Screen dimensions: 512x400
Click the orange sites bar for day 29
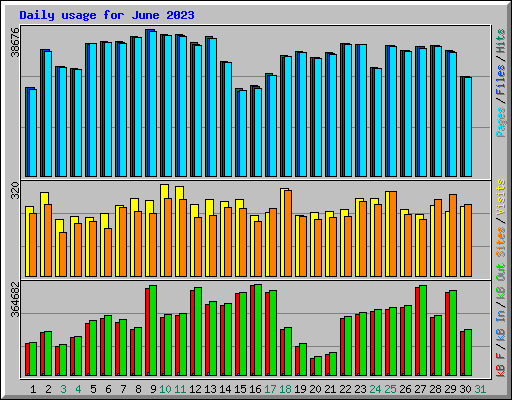[x=453, y=235]
